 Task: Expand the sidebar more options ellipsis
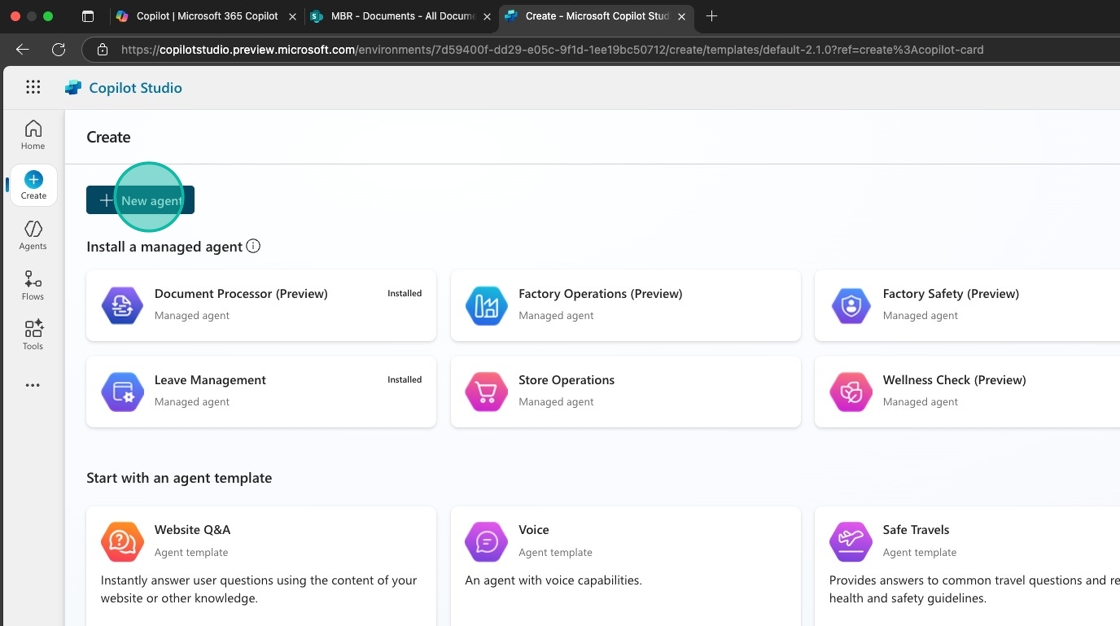33,385
